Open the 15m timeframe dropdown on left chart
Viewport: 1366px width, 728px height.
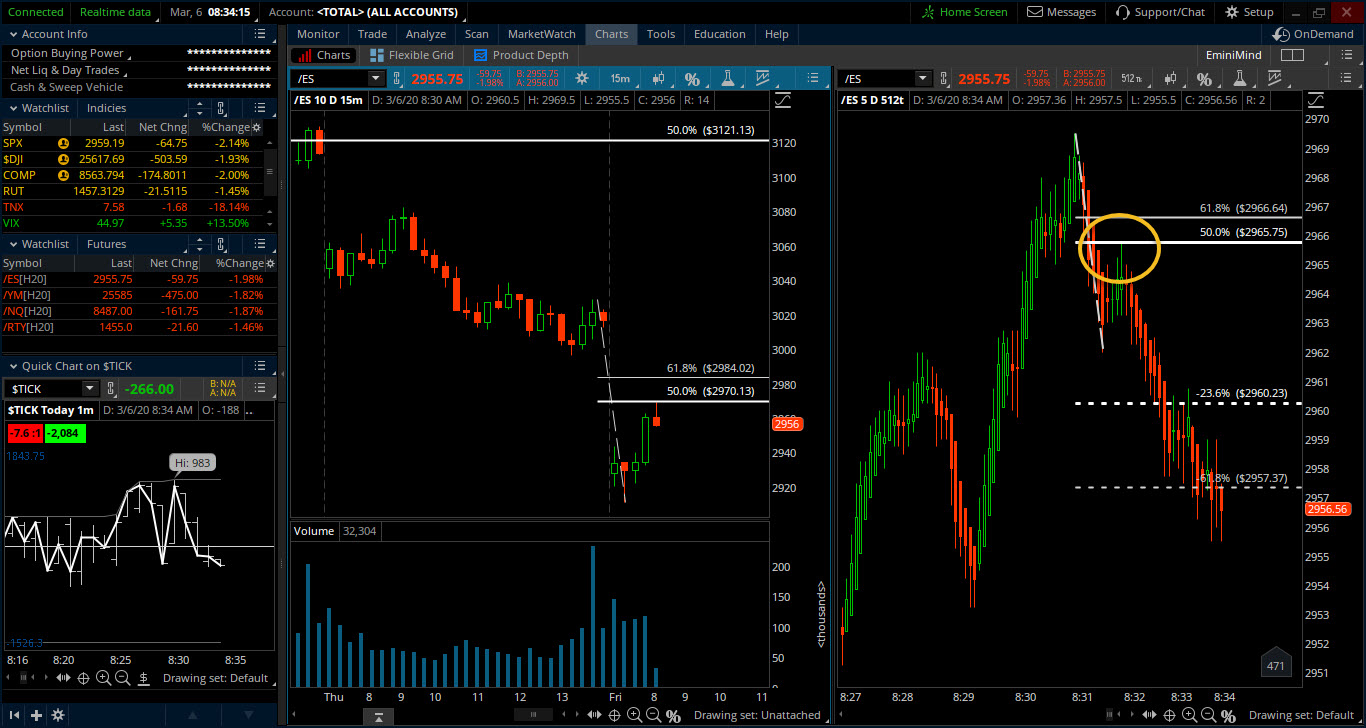[x=619, y=77]
